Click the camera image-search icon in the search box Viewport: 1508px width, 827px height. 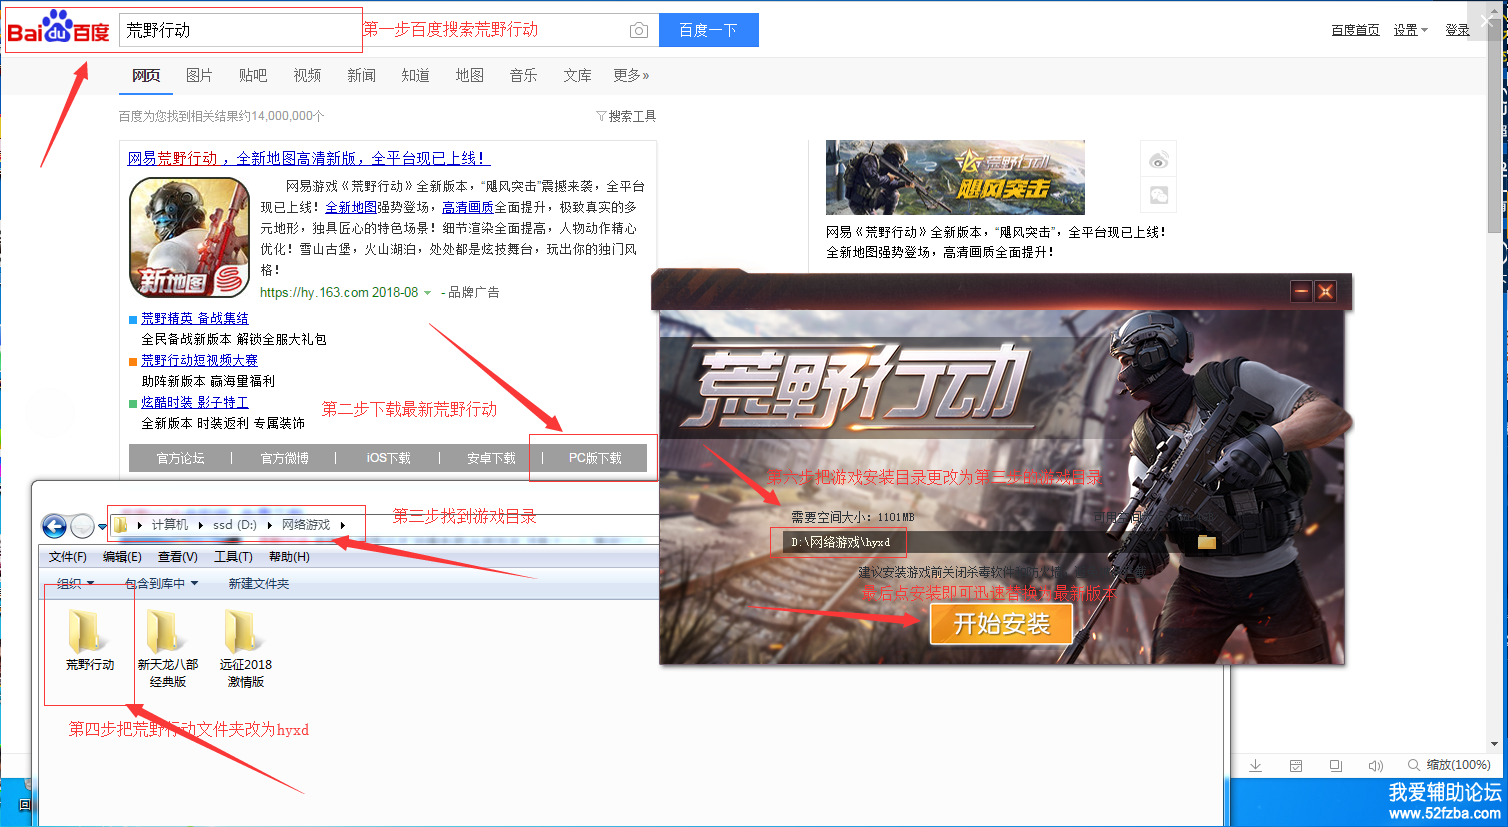[639, 31]
